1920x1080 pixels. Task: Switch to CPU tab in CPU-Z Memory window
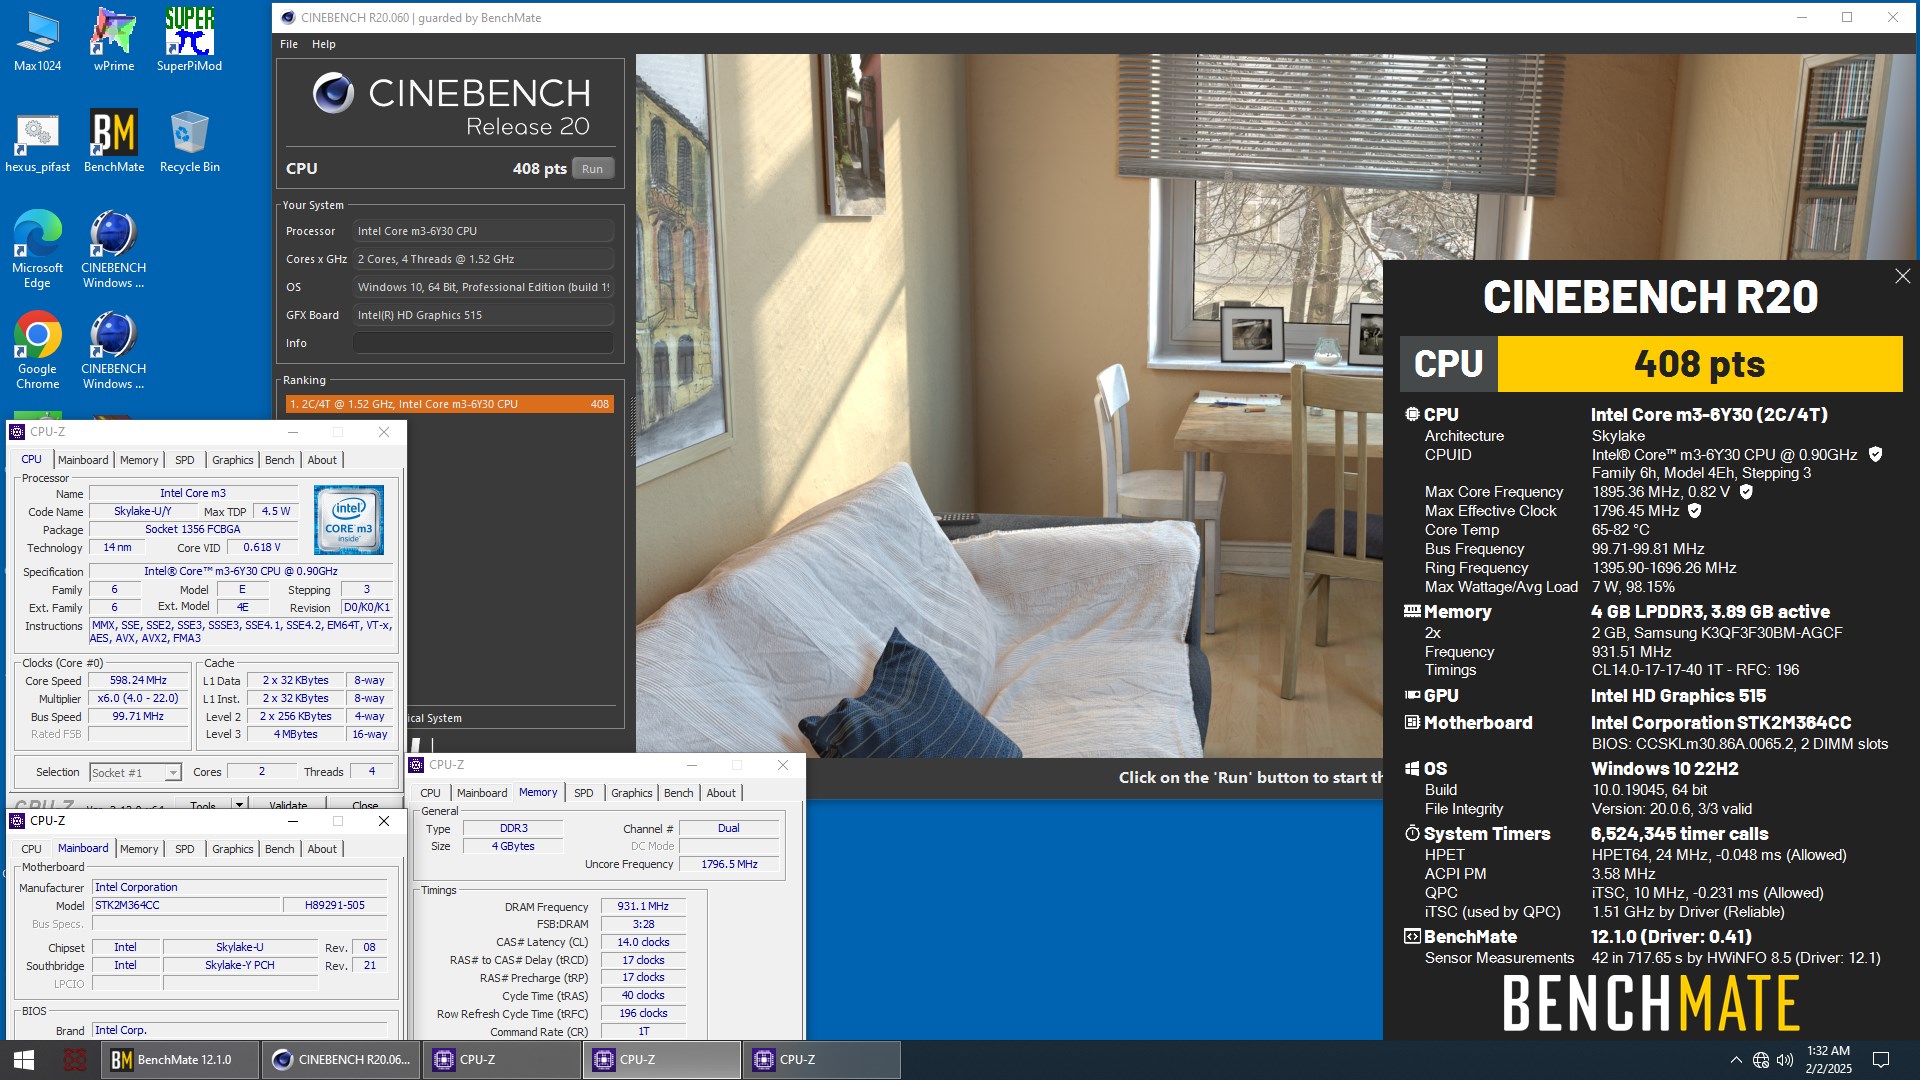click(x=430, y=793)
